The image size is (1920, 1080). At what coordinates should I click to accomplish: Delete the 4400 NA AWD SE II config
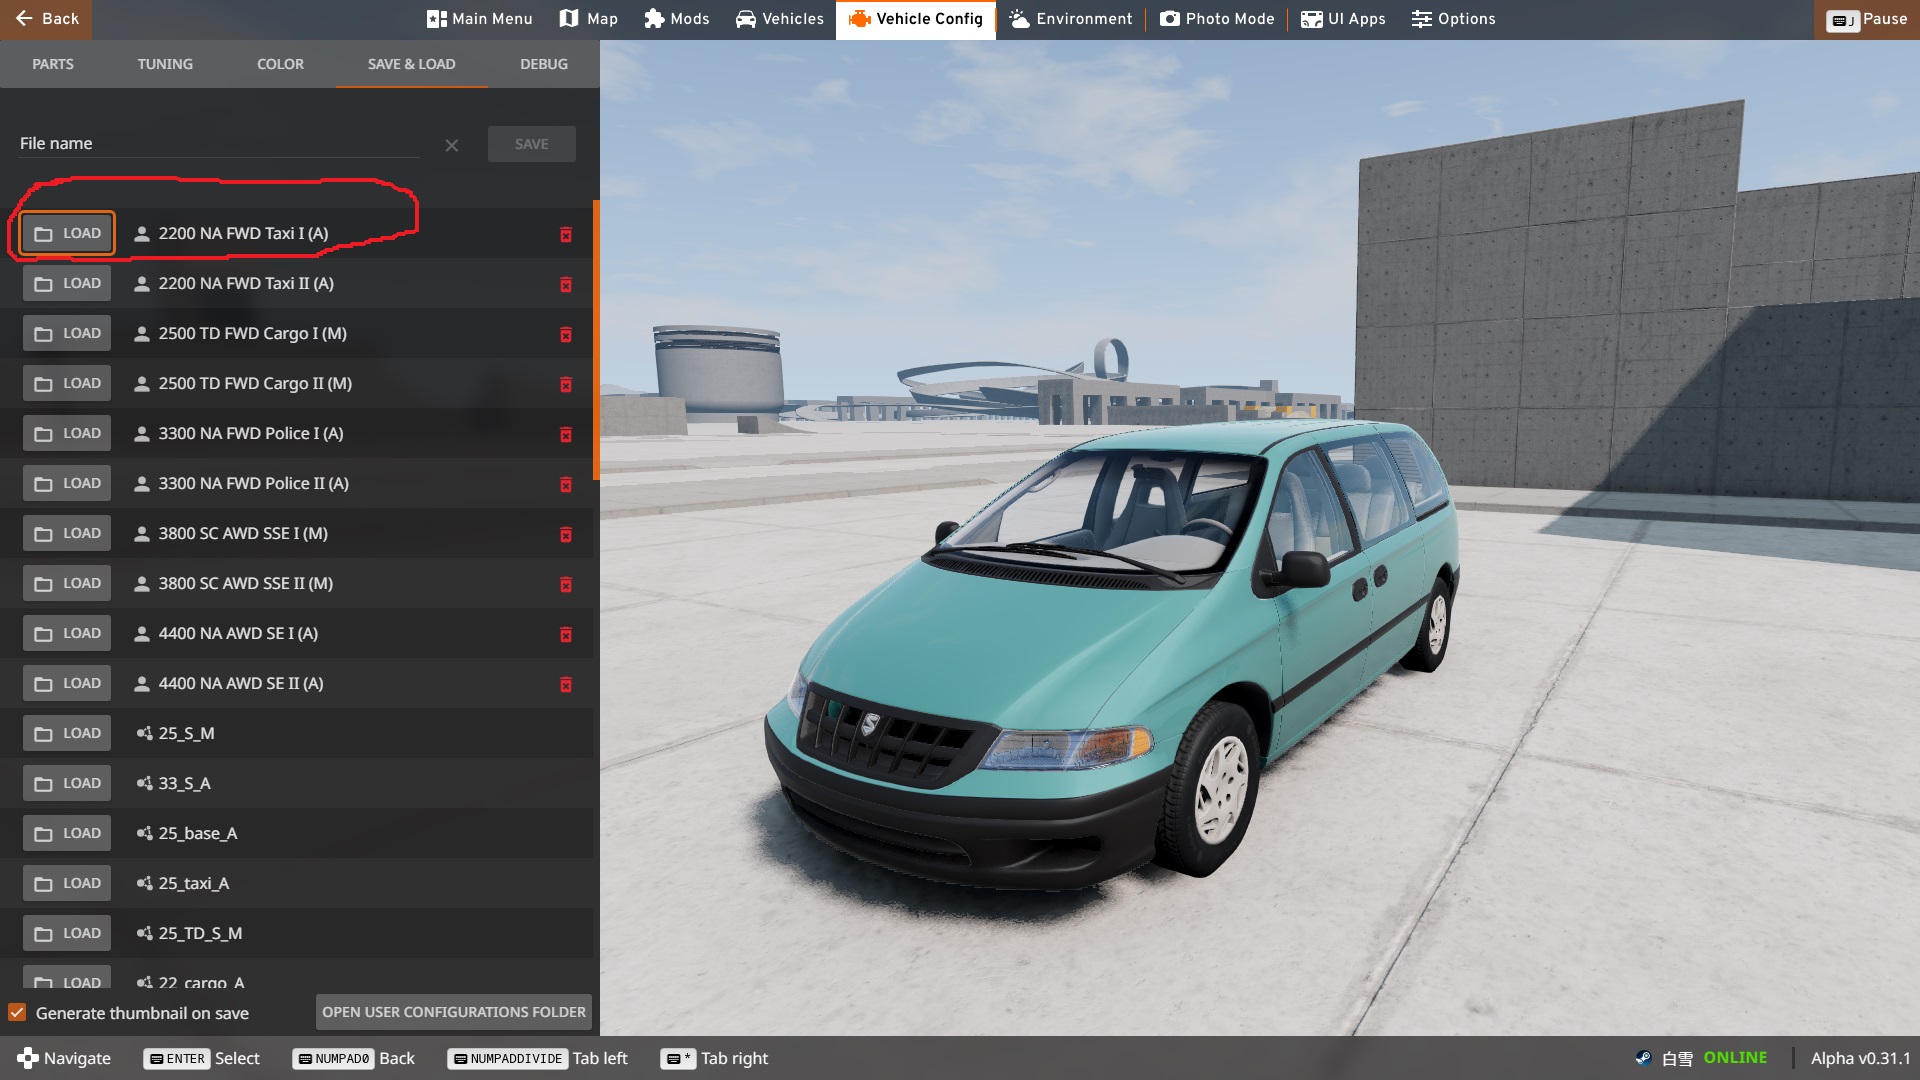[565, 684]
